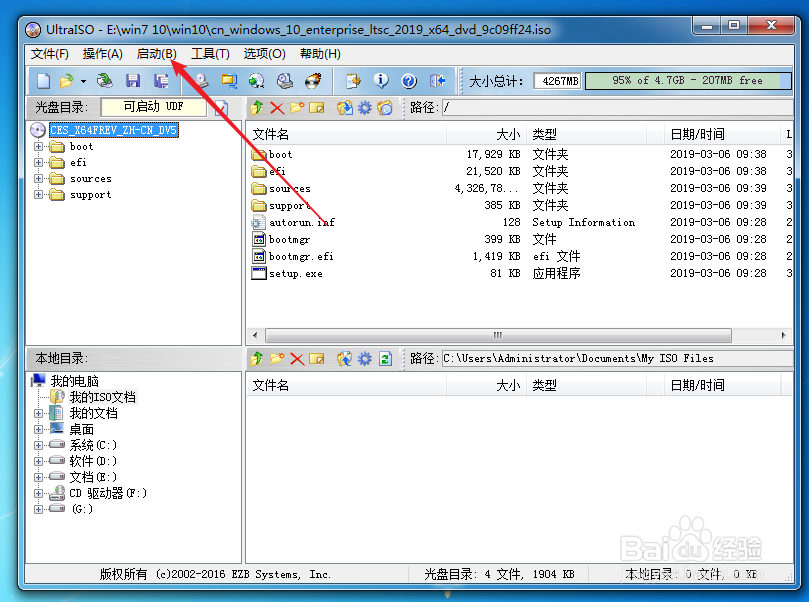
Task: Open the 选项(O) menu
Action: click(265, 54)
